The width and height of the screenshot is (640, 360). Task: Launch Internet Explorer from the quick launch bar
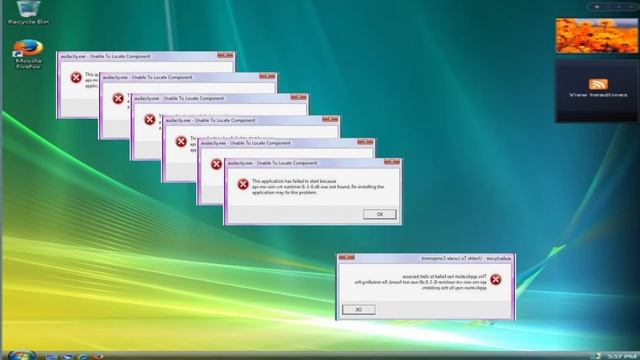pos(83,356)
